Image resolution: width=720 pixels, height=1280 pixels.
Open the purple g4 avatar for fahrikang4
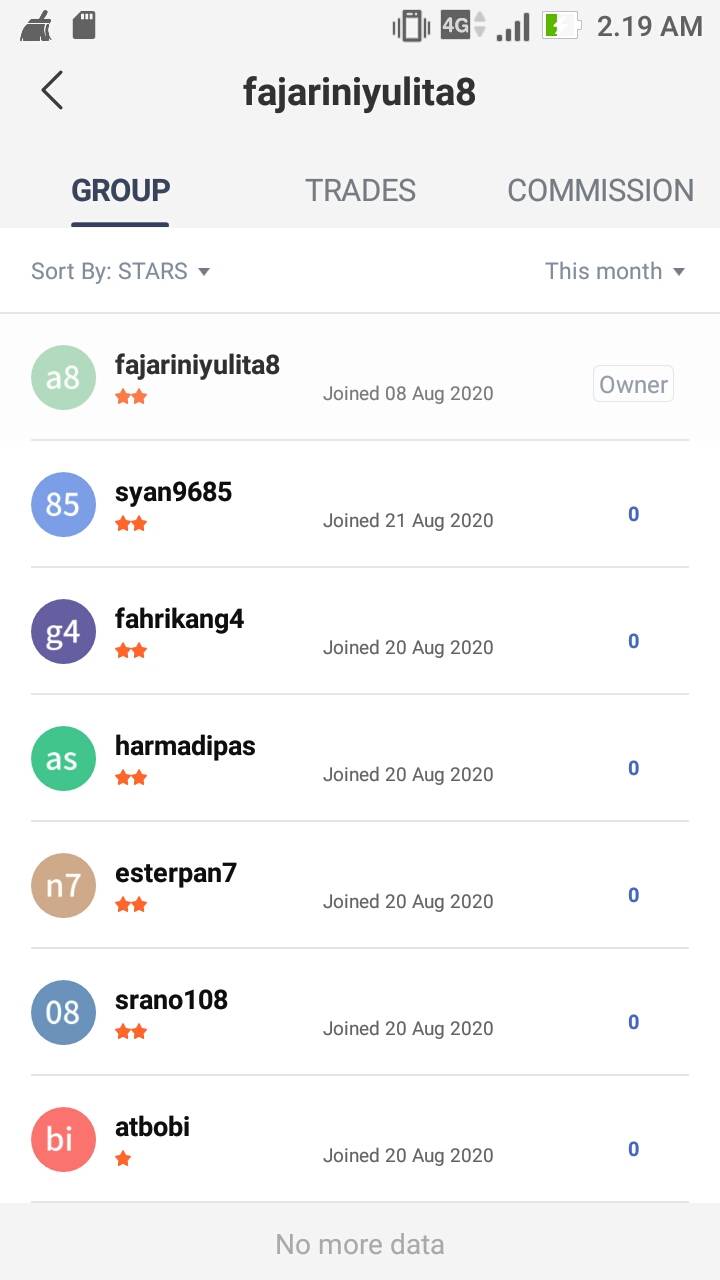63,631
